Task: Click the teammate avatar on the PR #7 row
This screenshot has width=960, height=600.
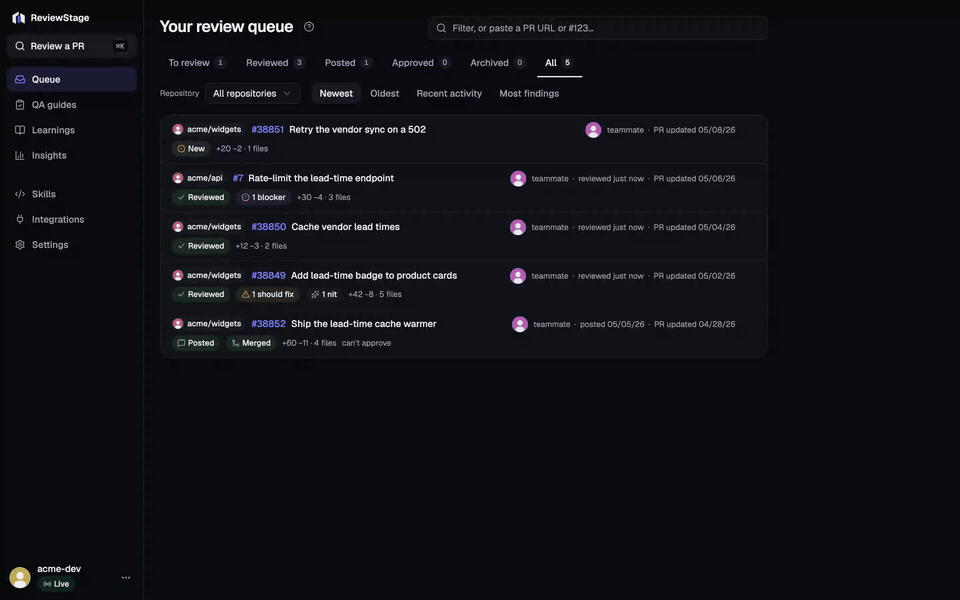Action: pos(518,179)
